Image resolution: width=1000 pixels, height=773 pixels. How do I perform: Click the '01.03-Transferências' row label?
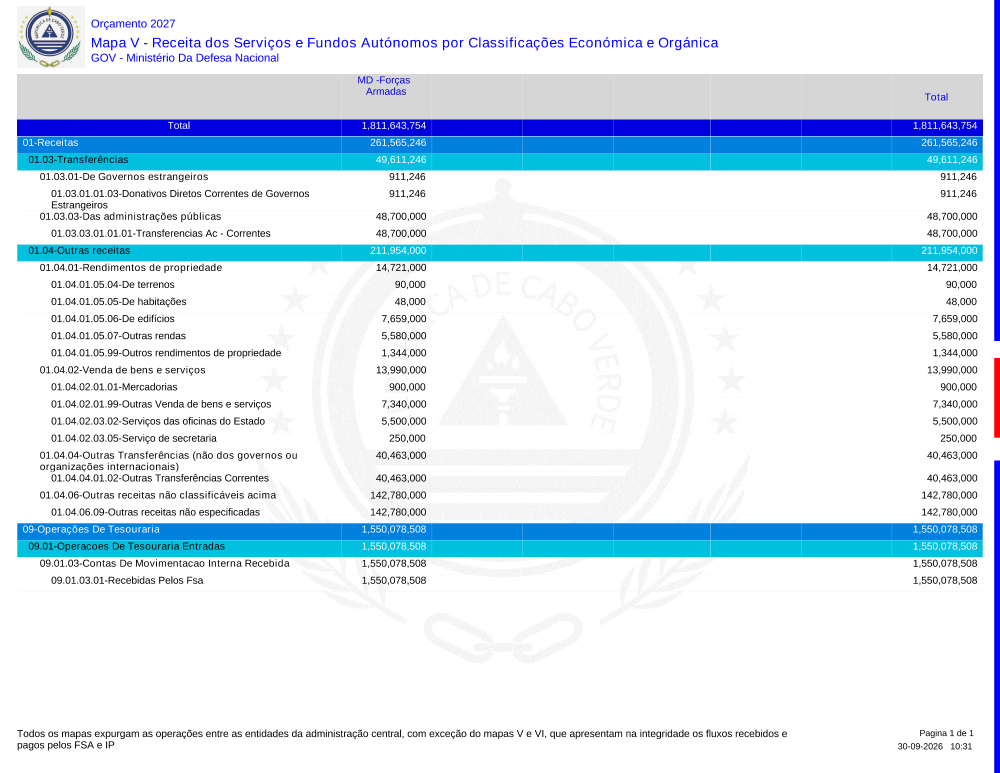tap(78, 160)
